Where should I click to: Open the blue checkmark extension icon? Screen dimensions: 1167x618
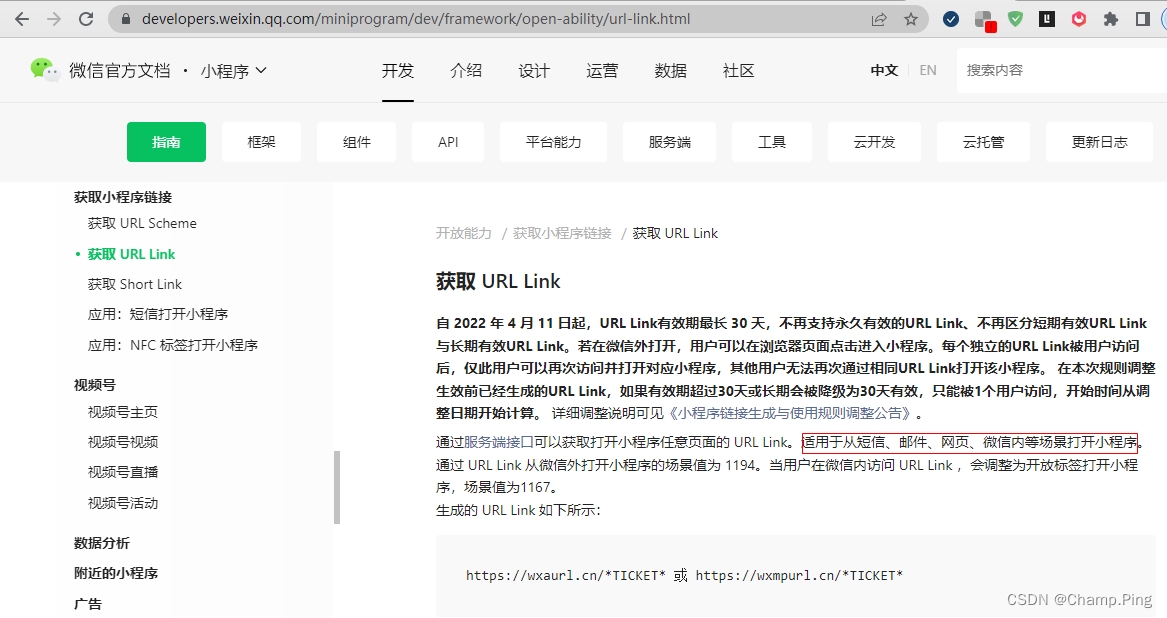[x=950, y=19]
